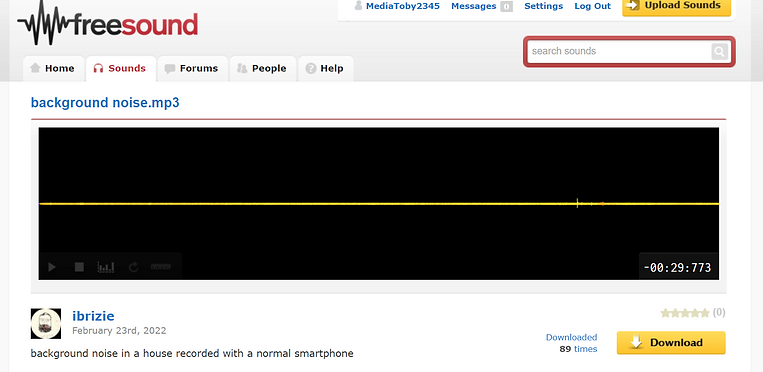Viewport: 763px width, 372px height.
Task: Open Messages inbox link
Action: click(x=473, y=6)
